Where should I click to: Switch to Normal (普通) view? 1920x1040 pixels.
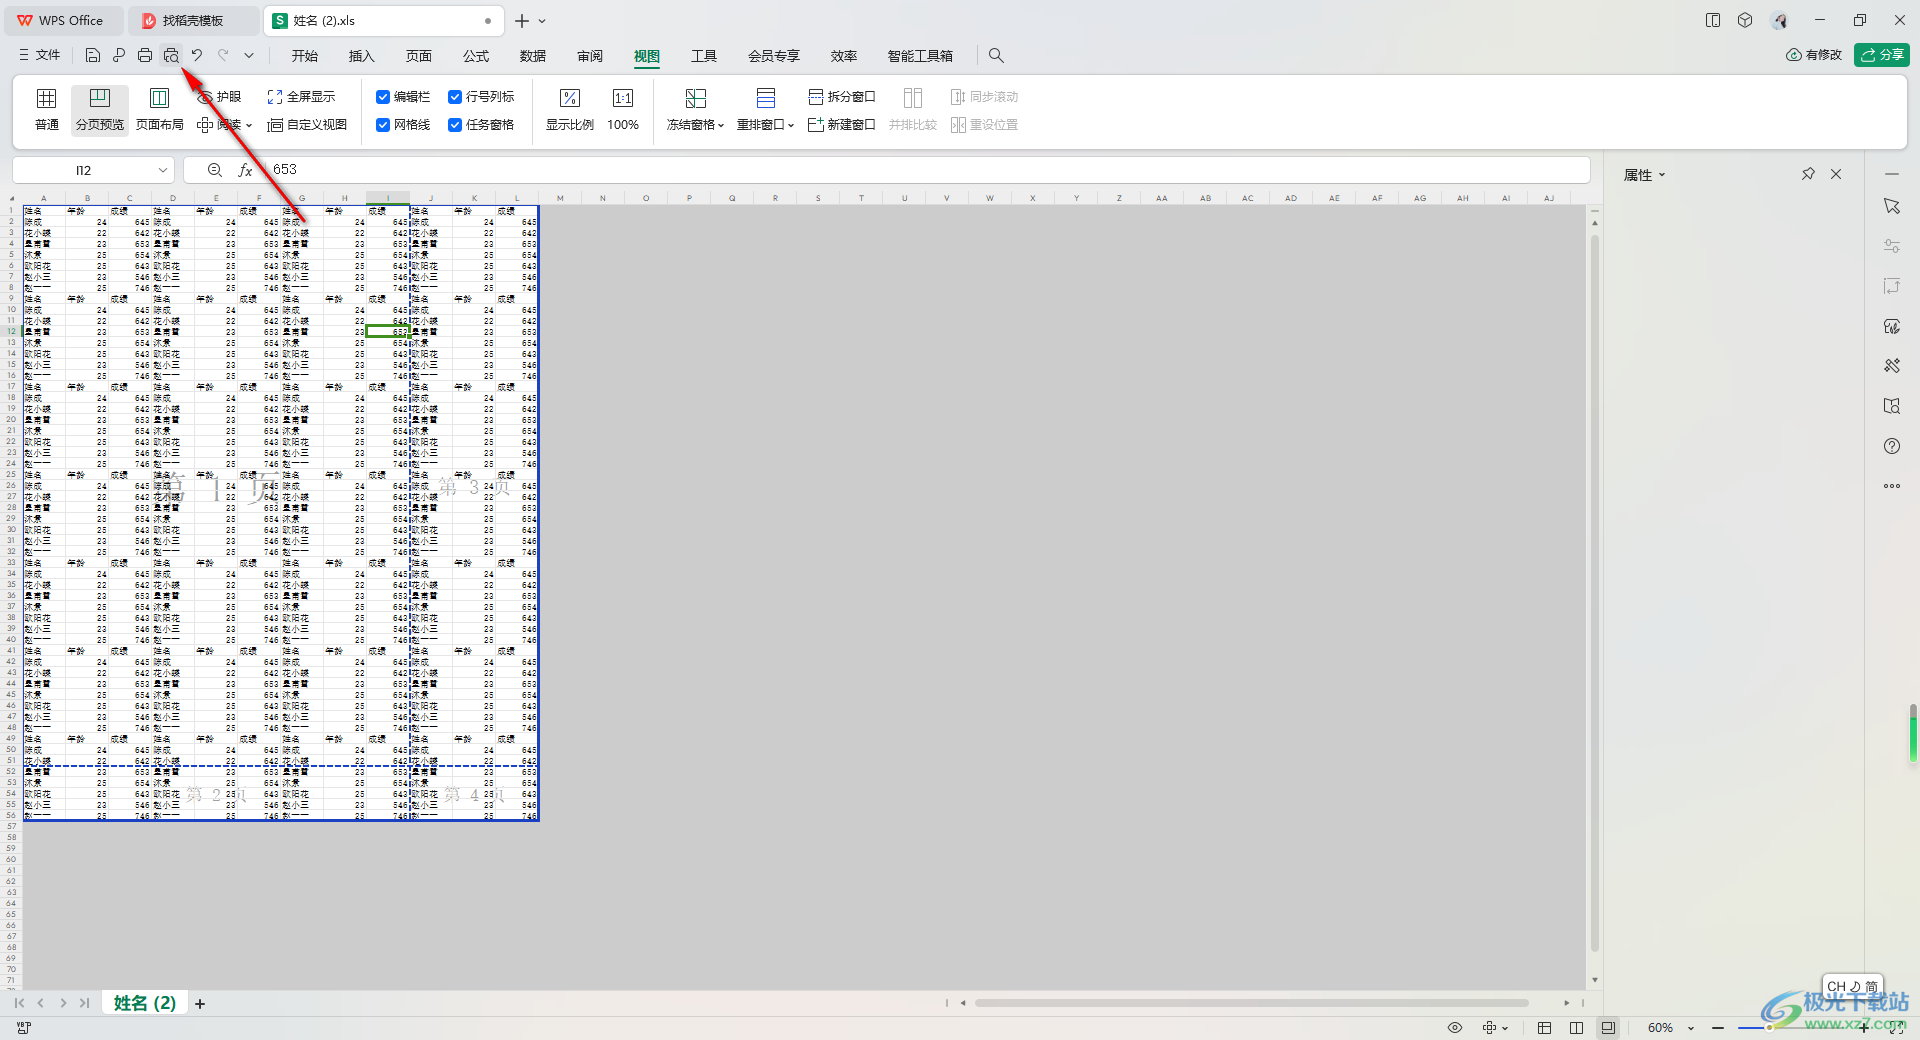[x=47, y=109]
